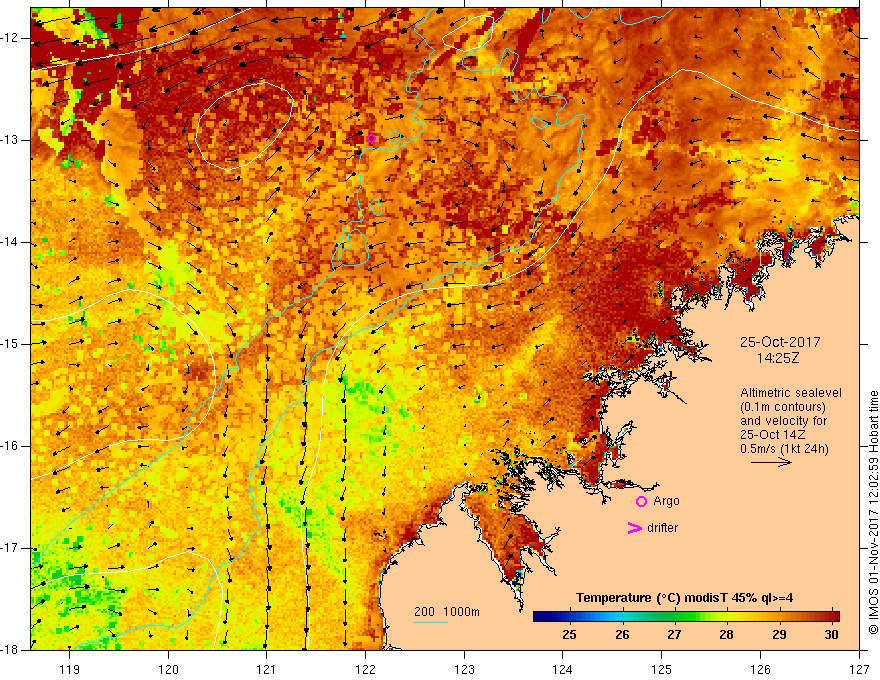Click the '25-Oct-2017' date text
This screenshot has width=880, height=680.
tap(780, 342)
